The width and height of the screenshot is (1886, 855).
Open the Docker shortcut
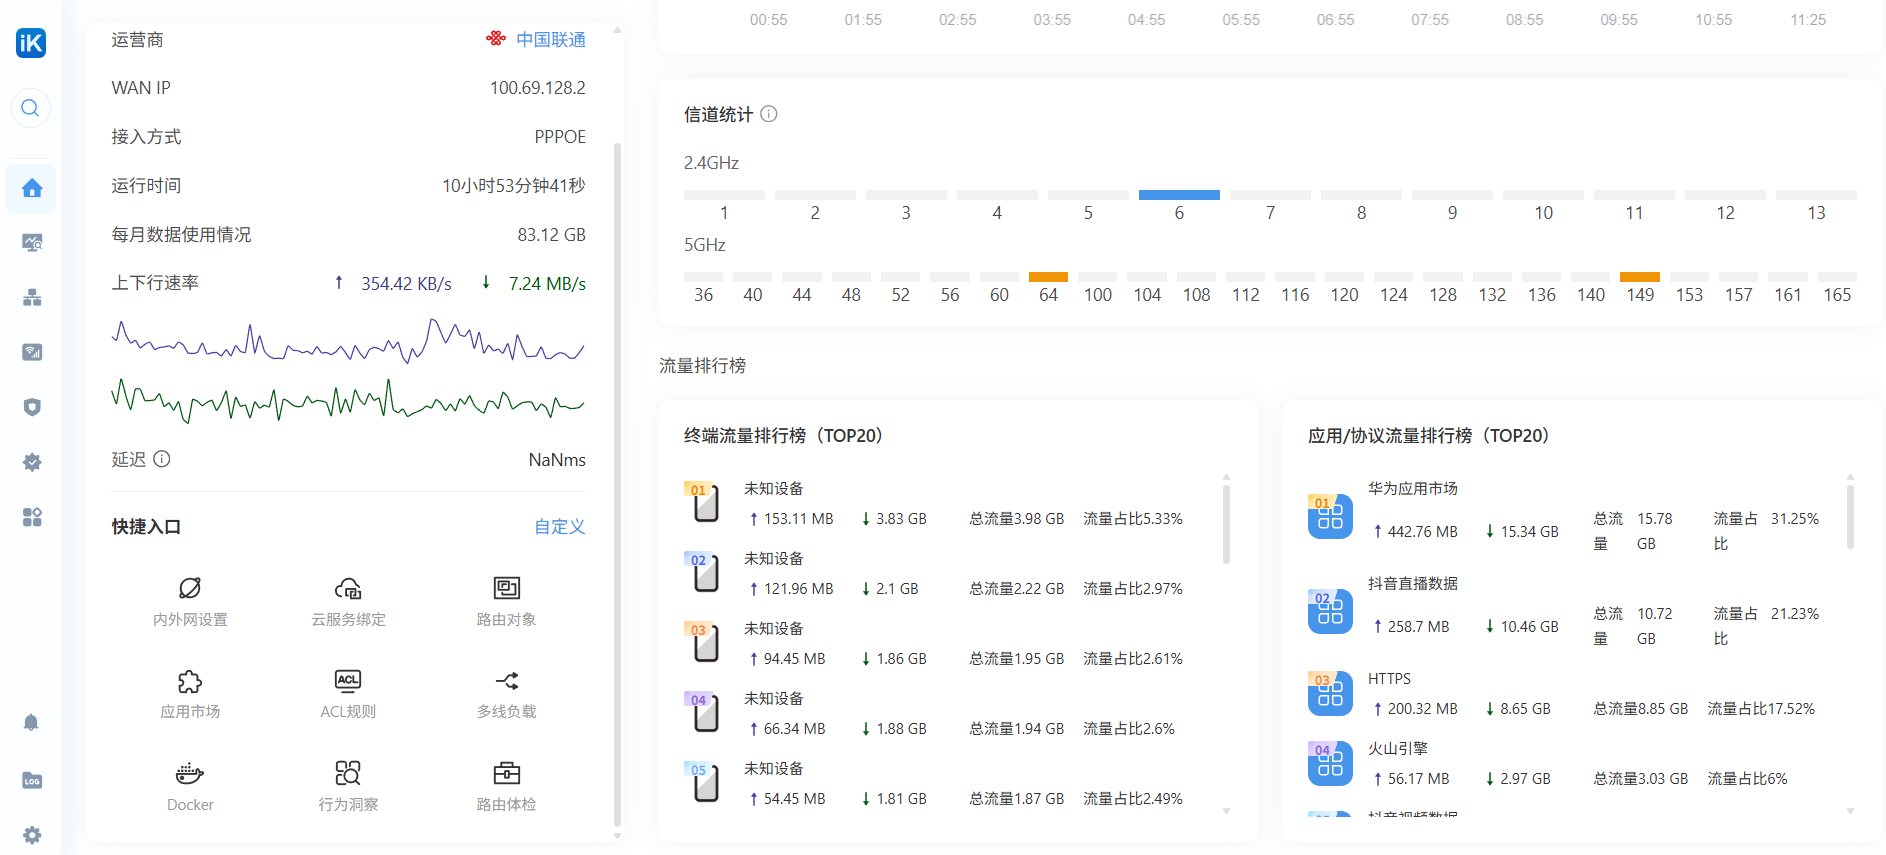pos(190,785)
